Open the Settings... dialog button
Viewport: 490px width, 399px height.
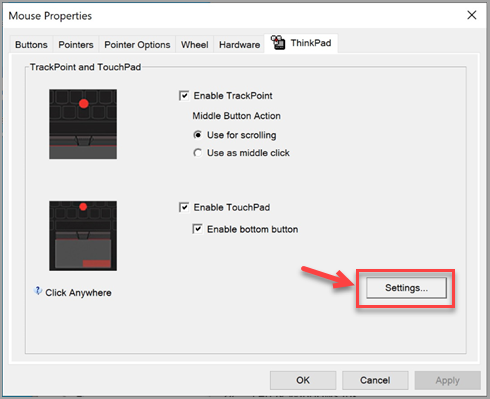(406, 288)
